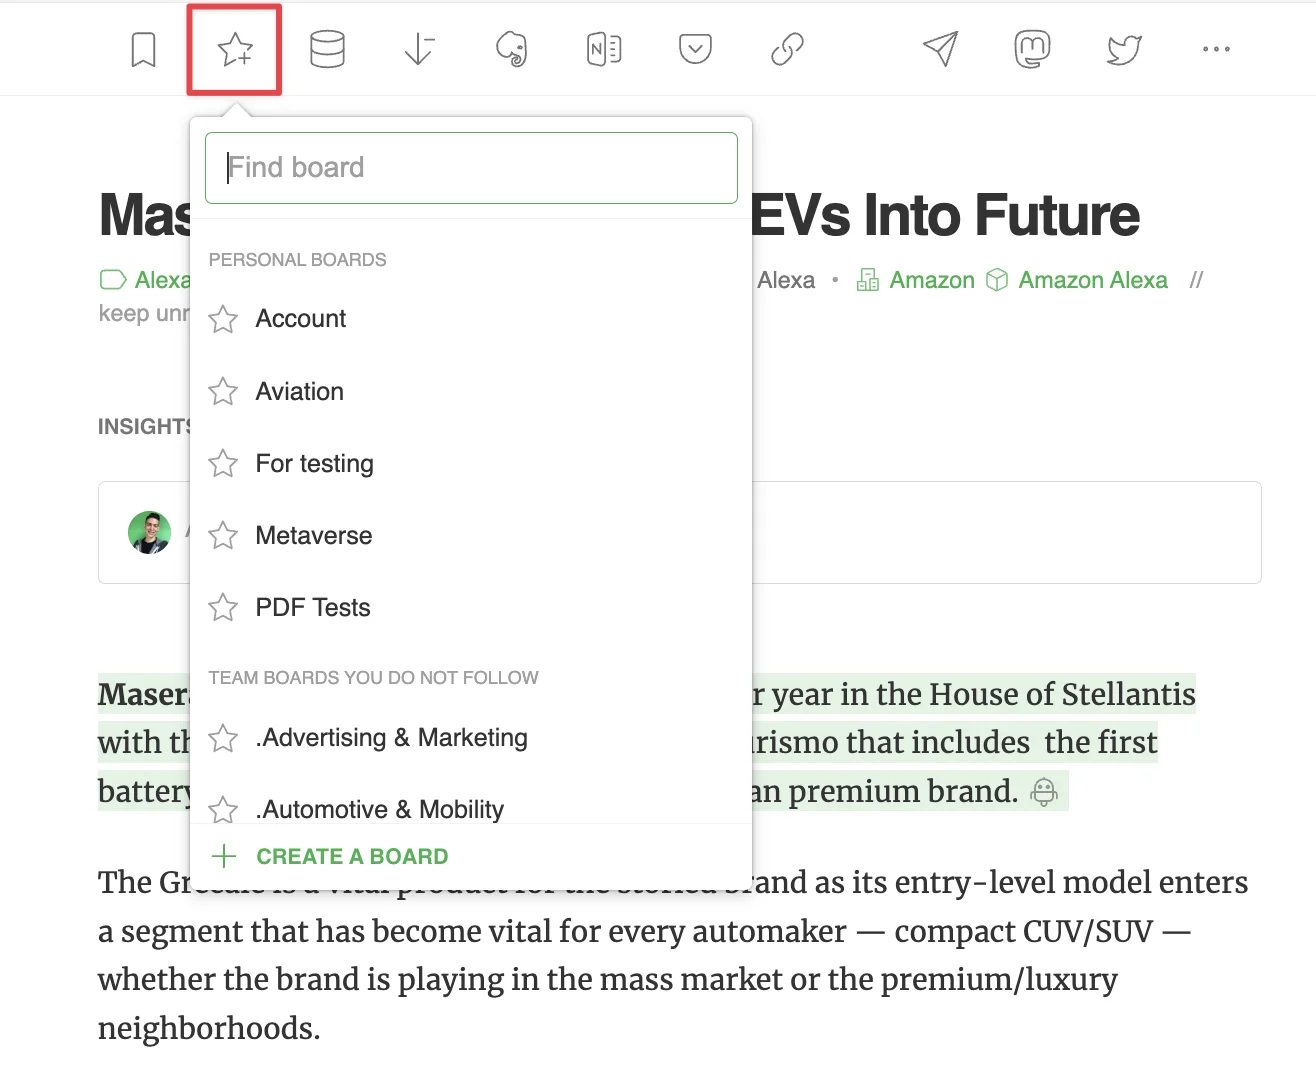Click the Insights section label

pyautogui.click(x=144, y=427)
